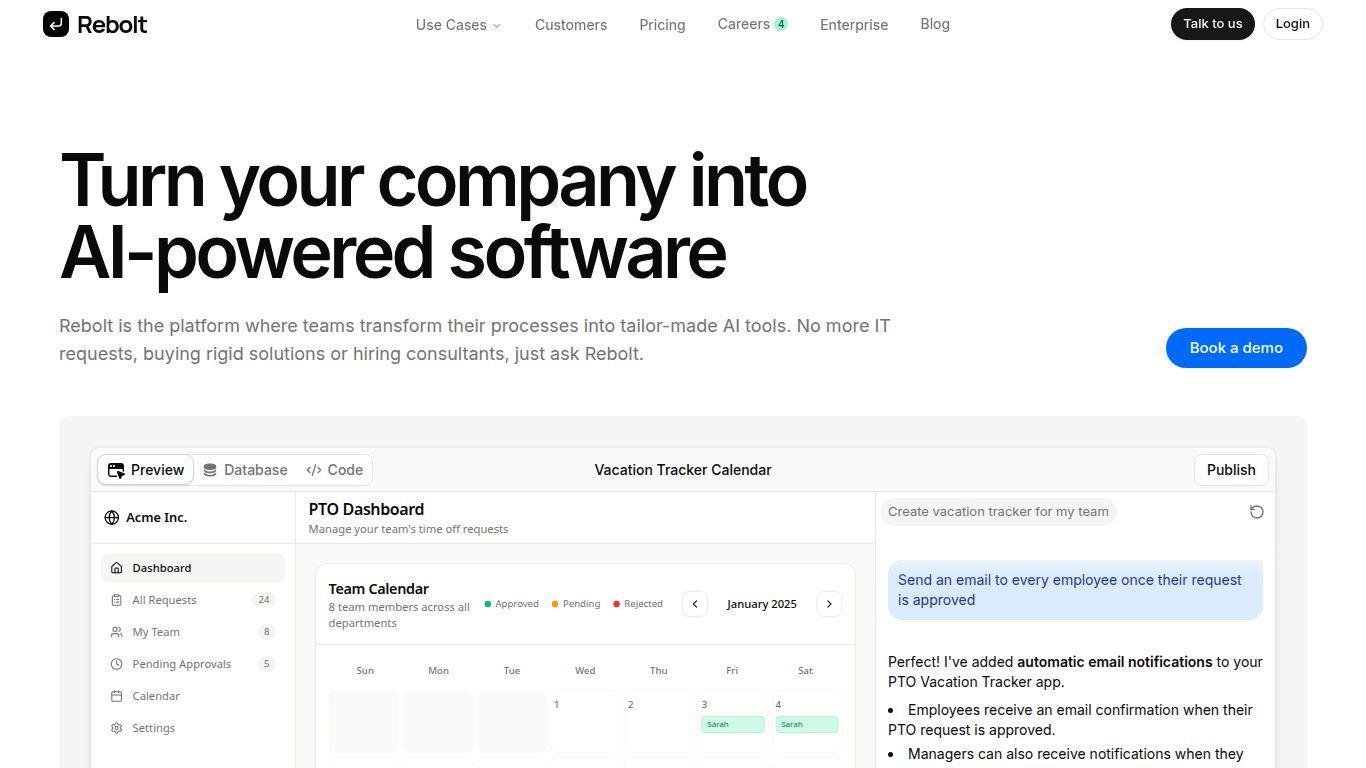Viewport: 1366px width, 768px height.
Task: Go to previous month in Team Calendar
Action: [x=695, y=604]
